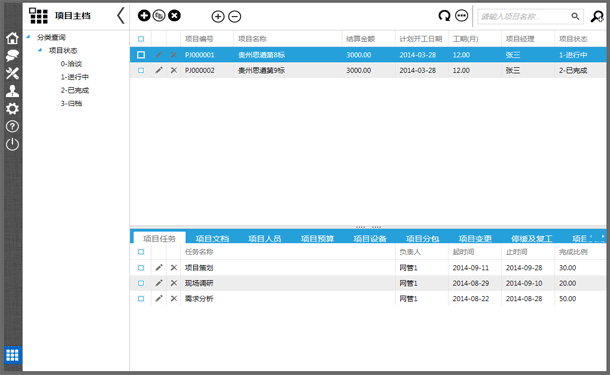Switch to the 停缓及复工 tab
This screenshot has width=610, height=375.
click(531, 238)
